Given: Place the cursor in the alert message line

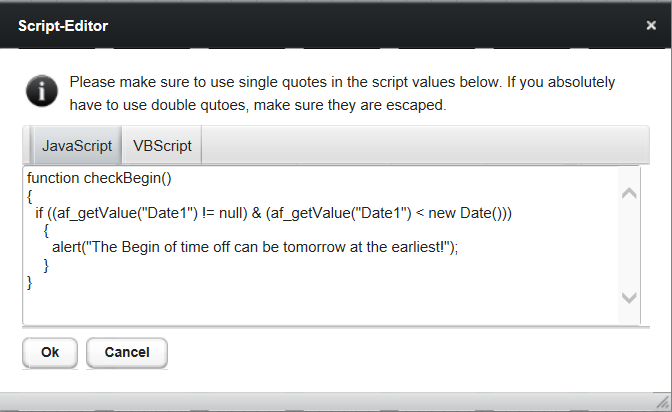Looking at the screenshot, I should coord(255,247).
